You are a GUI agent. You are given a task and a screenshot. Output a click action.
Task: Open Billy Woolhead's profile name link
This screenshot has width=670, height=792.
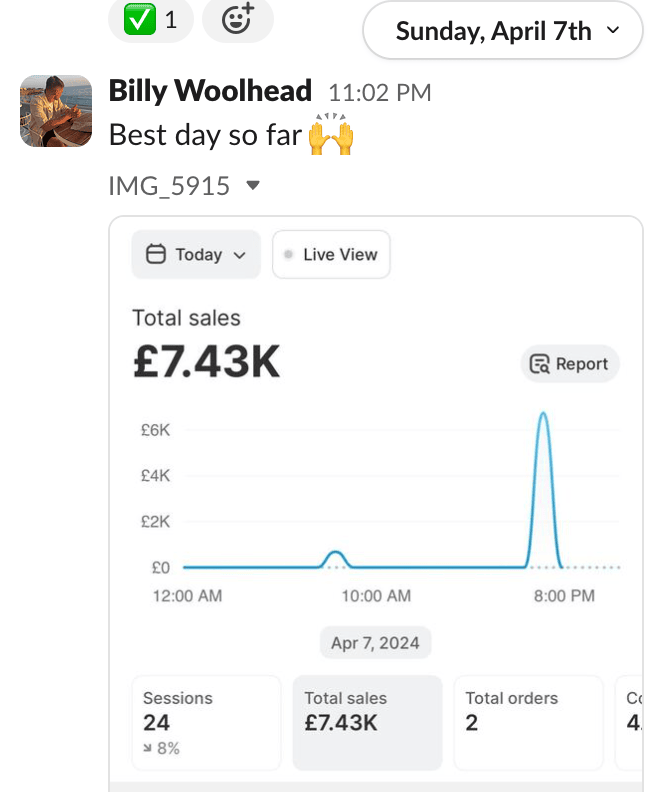(x=210, y=91)
